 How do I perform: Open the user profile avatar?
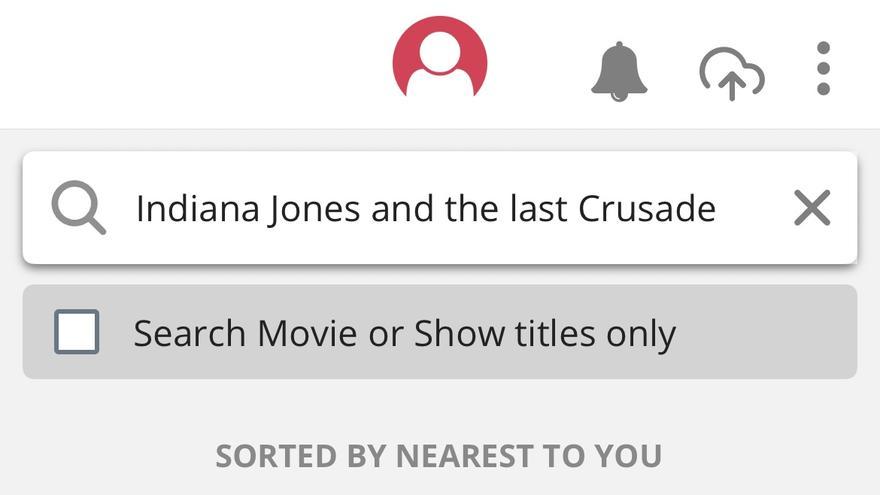[x=439, y=61]
